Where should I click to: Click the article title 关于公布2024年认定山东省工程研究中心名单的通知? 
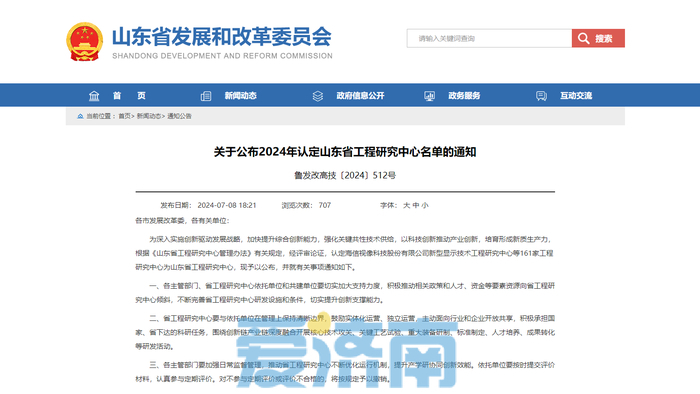tap(345, 152)
